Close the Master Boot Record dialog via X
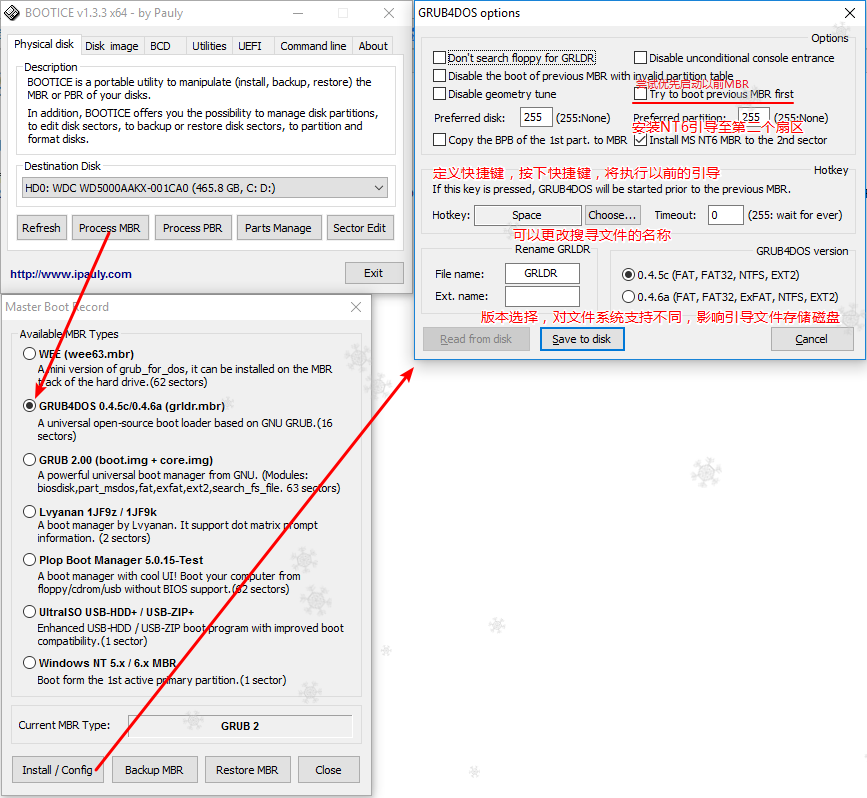This screenshot has width=867, height=798. click(356, 307)
